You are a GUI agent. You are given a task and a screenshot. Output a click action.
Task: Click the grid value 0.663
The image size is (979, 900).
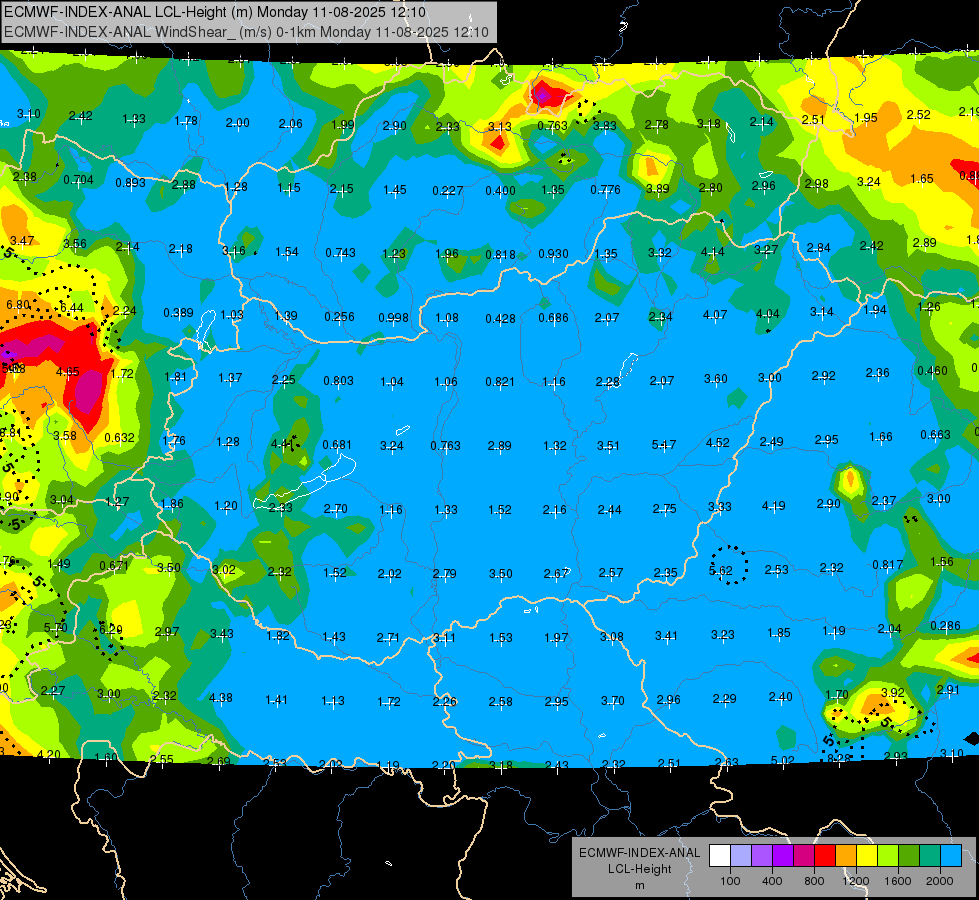[x=935, y=435]
